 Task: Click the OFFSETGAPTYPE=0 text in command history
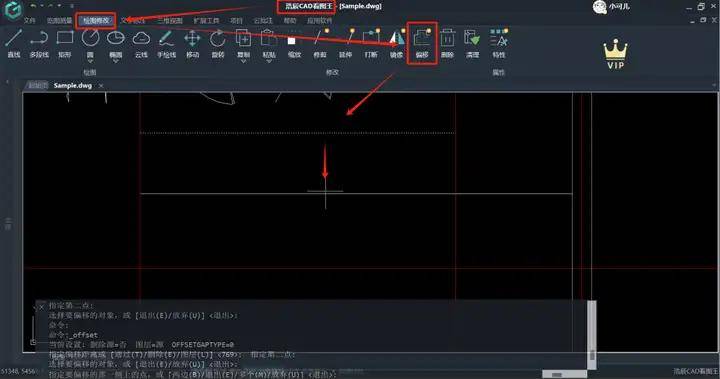pos(202,344)
